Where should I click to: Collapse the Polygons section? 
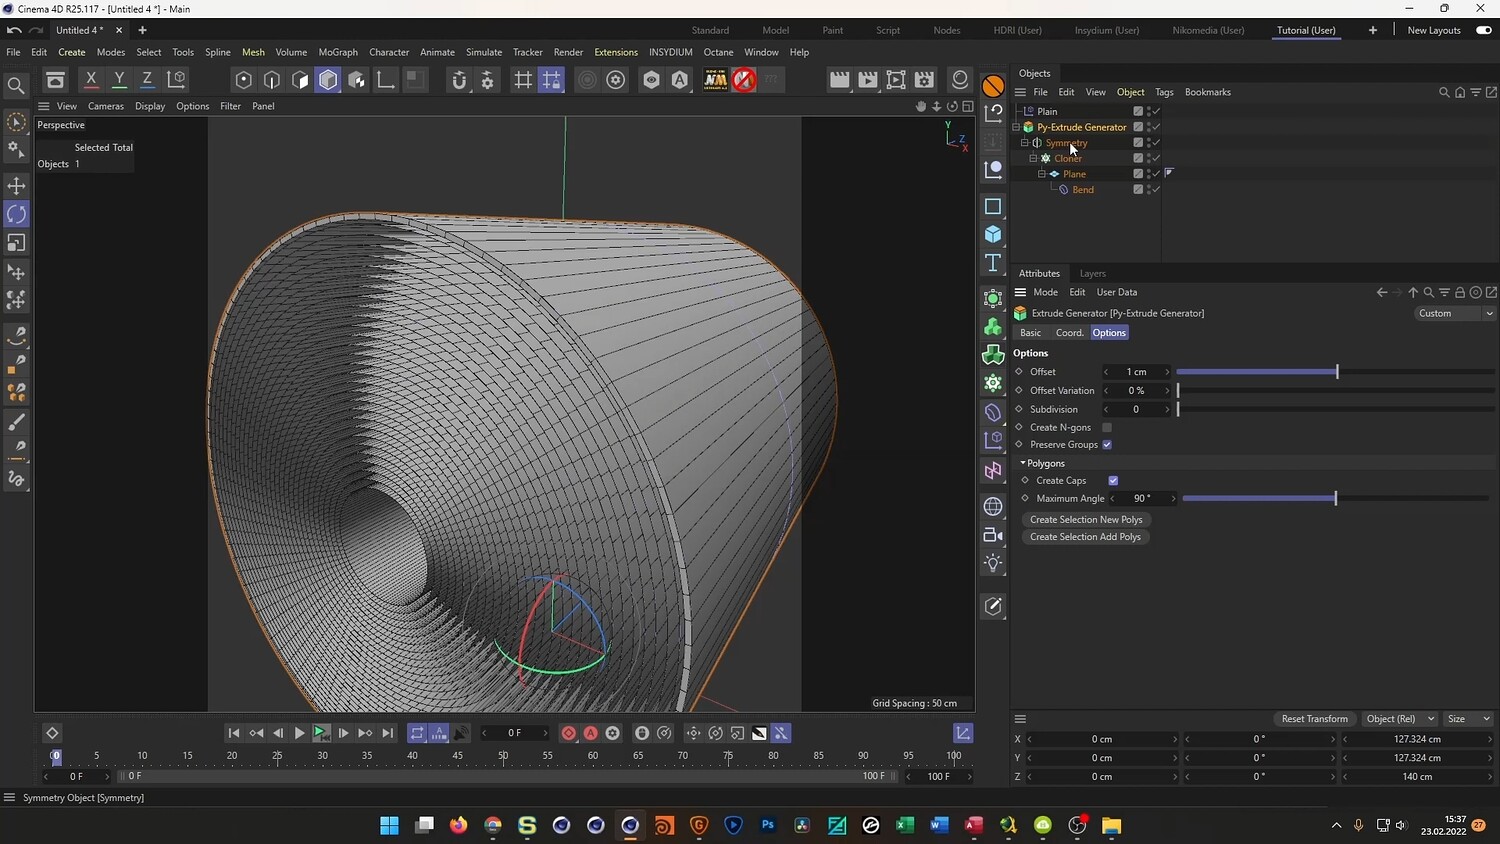1023,463
